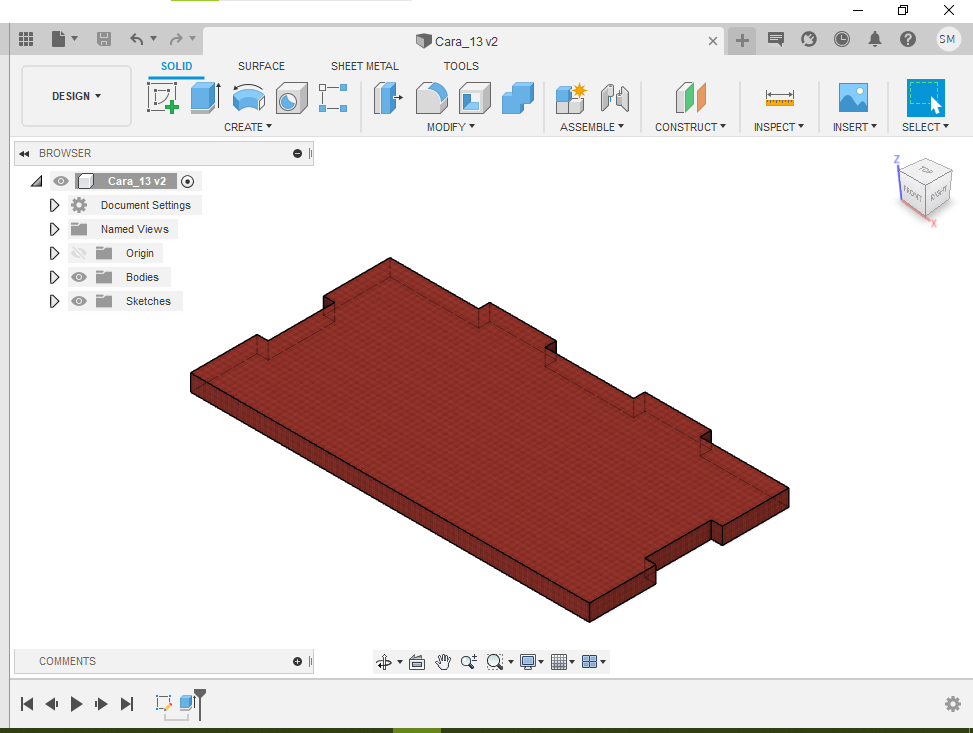Activate the Cara_13 v2 component radio button
Screen dimensions: 973x733
(x=187, y=181)
